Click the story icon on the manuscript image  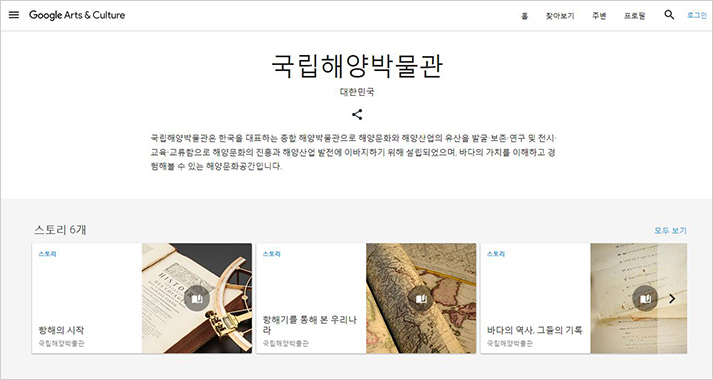pos(645,298)
